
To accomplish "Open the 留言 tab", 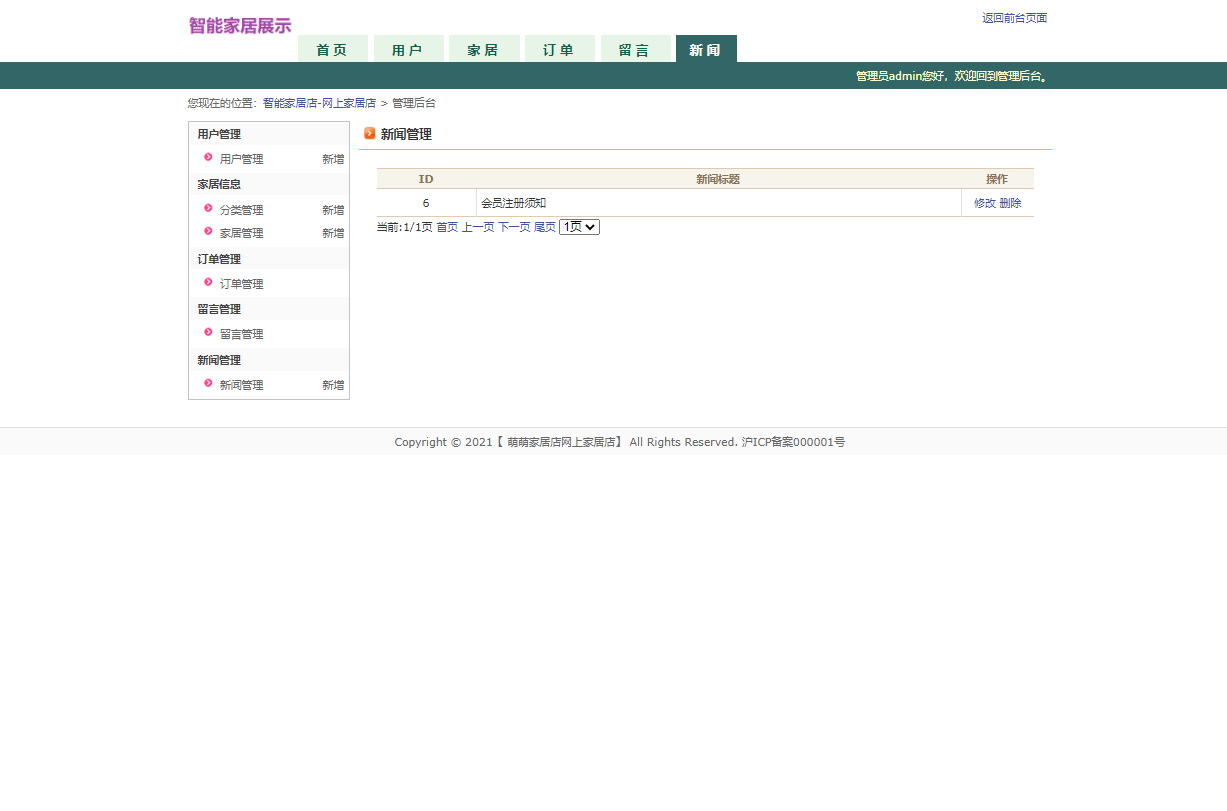I will click(636, 48).
